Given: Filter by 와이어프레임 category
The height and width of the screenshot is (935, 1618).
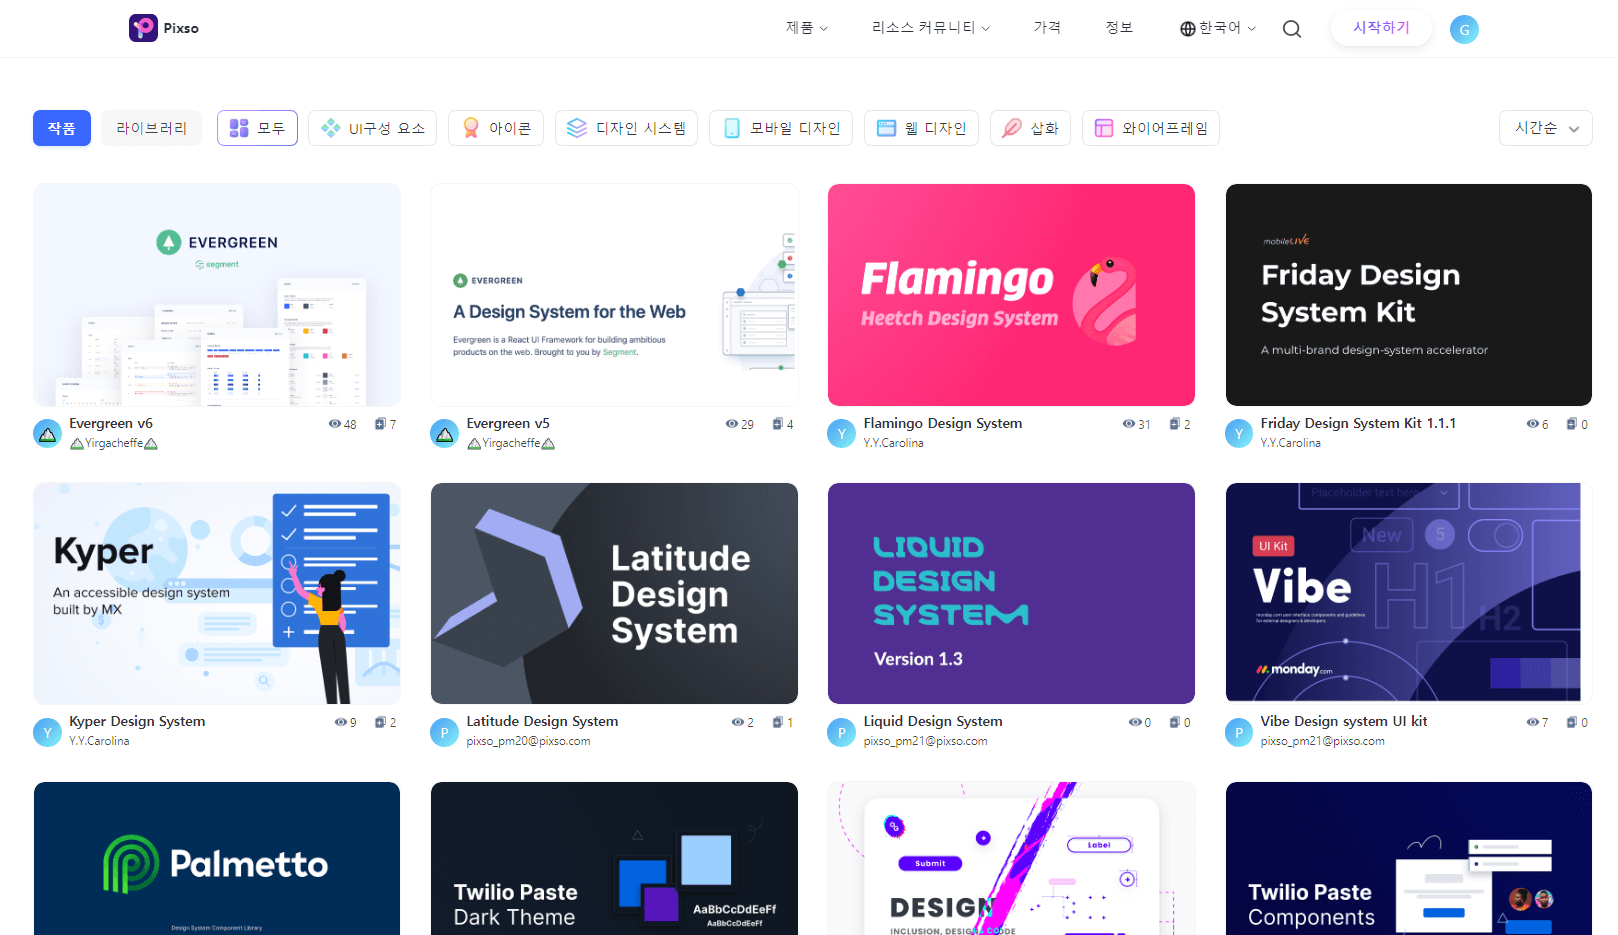Looking at the screenshot, I should [x=1150, y=128].
